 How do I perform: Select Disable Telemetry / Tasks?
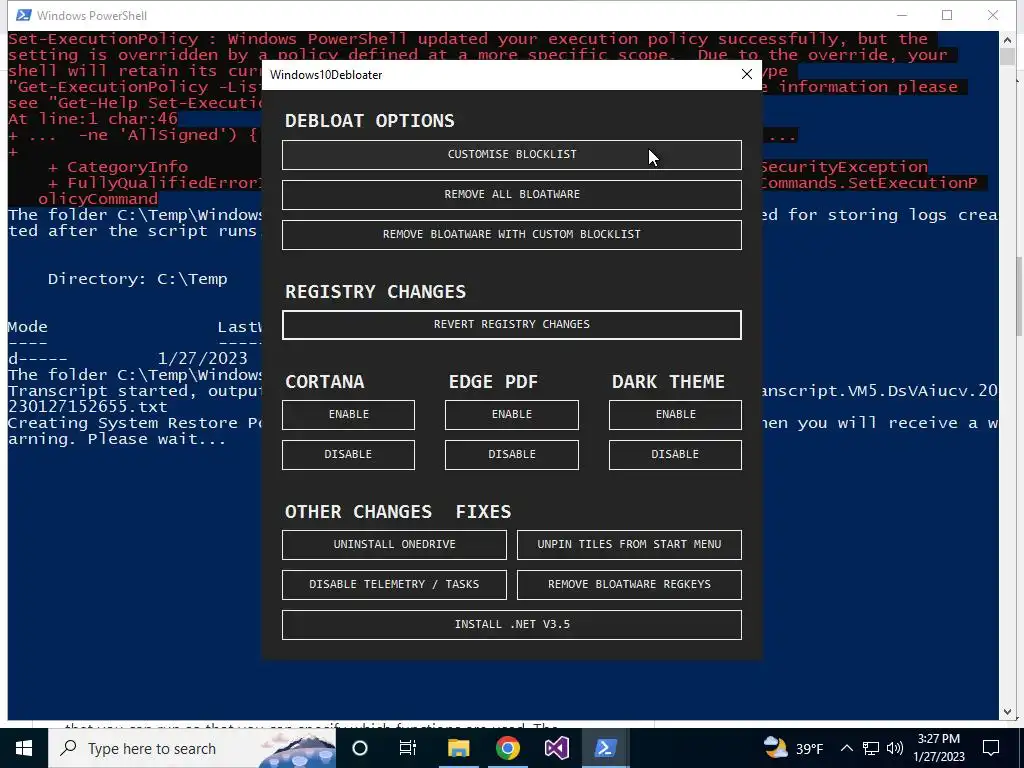pyautogui.click(x=394, y=584)
